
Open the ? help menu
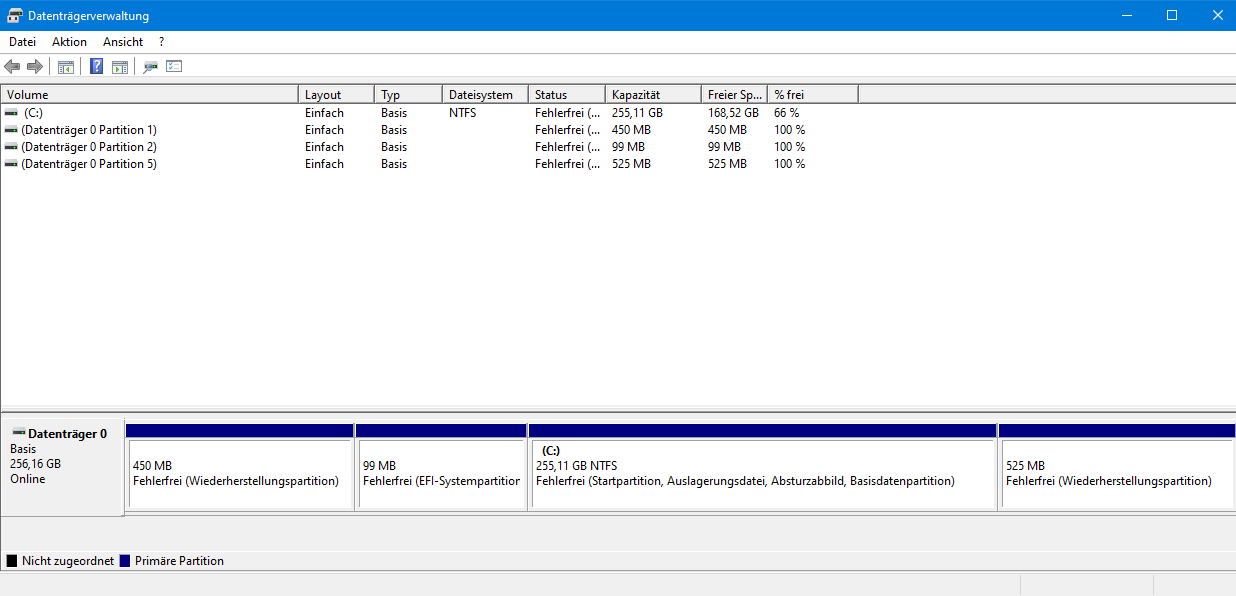coord(162,42)
